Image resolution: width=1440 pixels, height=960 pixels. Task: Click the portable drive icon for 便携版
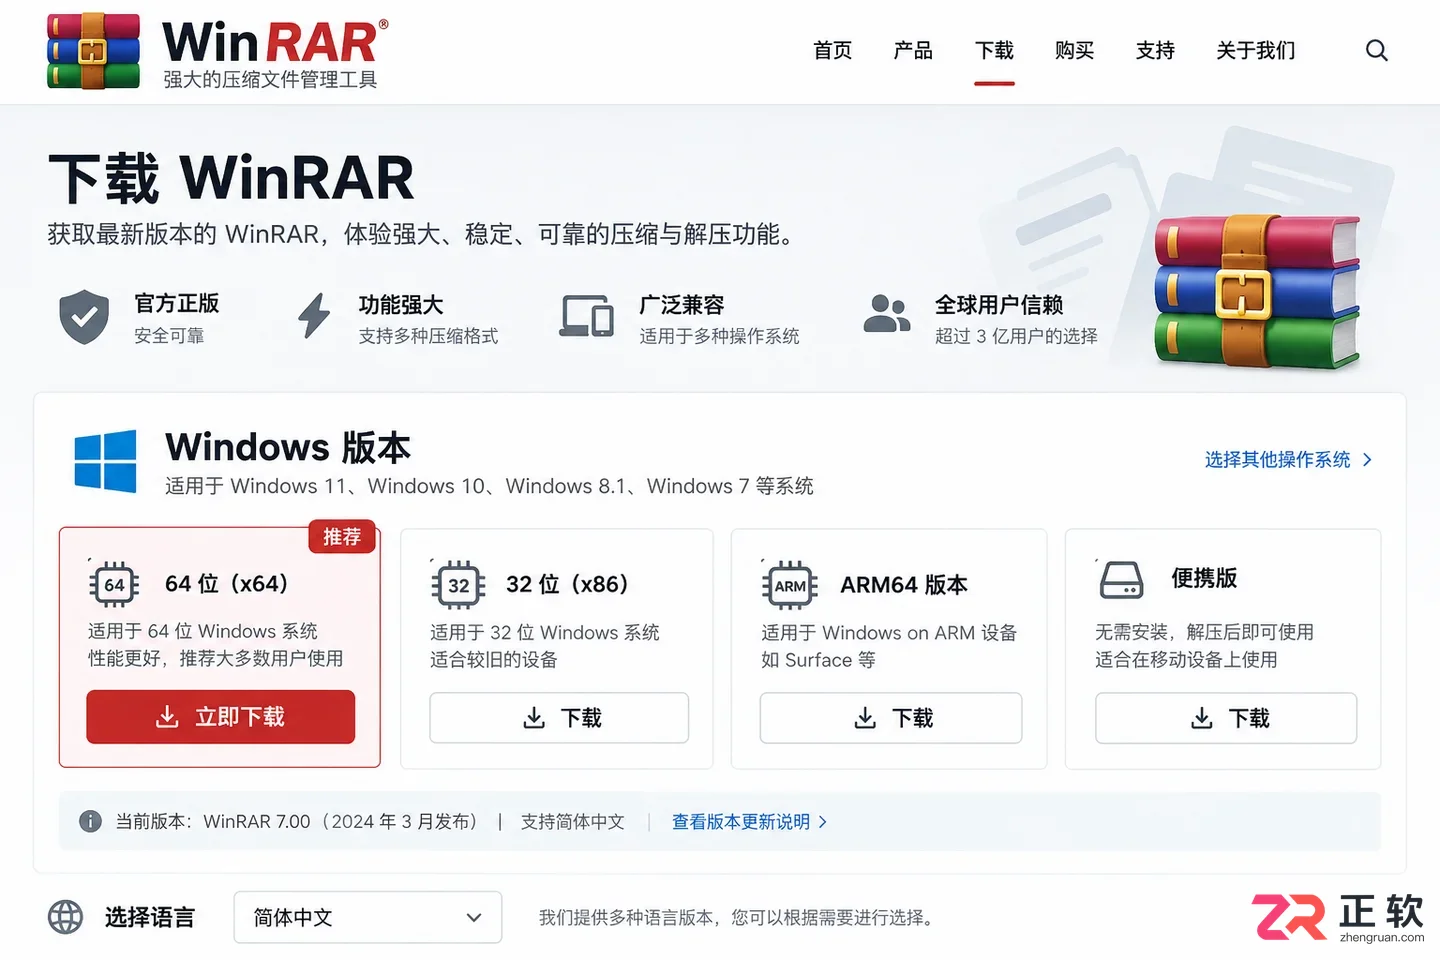(x=1121, y=580)
